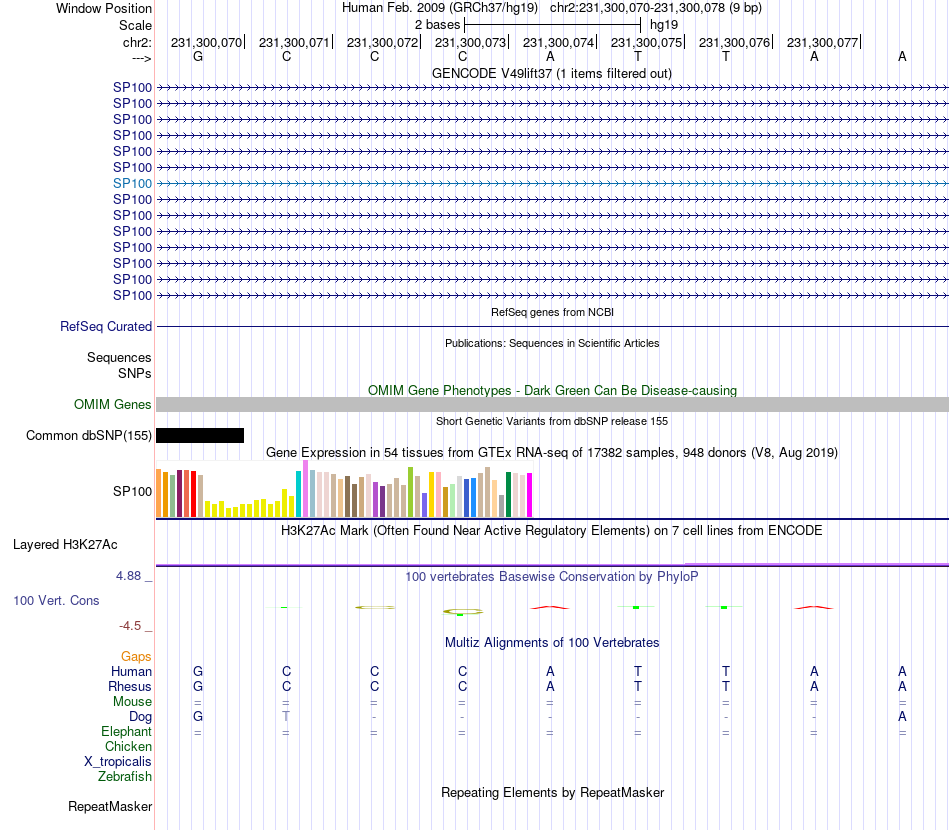Click the Mouse alignment row label
This screenshot has height=830, width=950.
coord(132,702)
